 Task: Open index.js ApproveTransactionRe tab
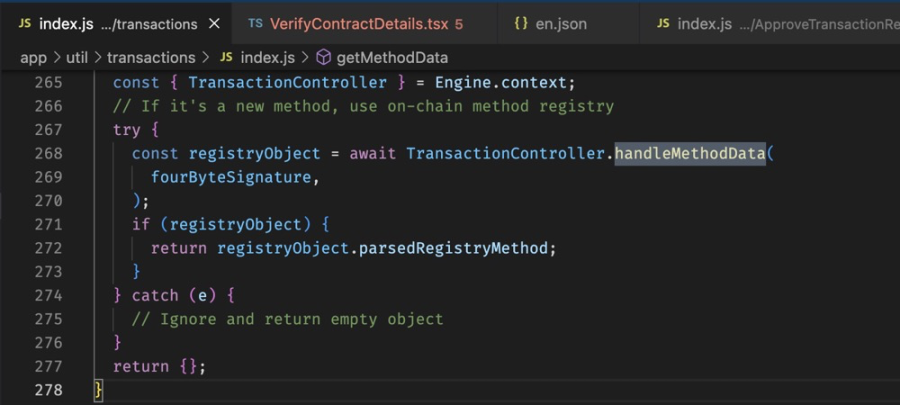777,24
